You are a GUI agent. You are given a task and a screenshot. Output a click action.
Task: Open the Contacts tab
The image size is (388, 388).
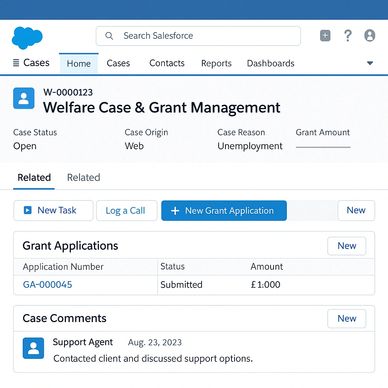[x=167, y=63]
